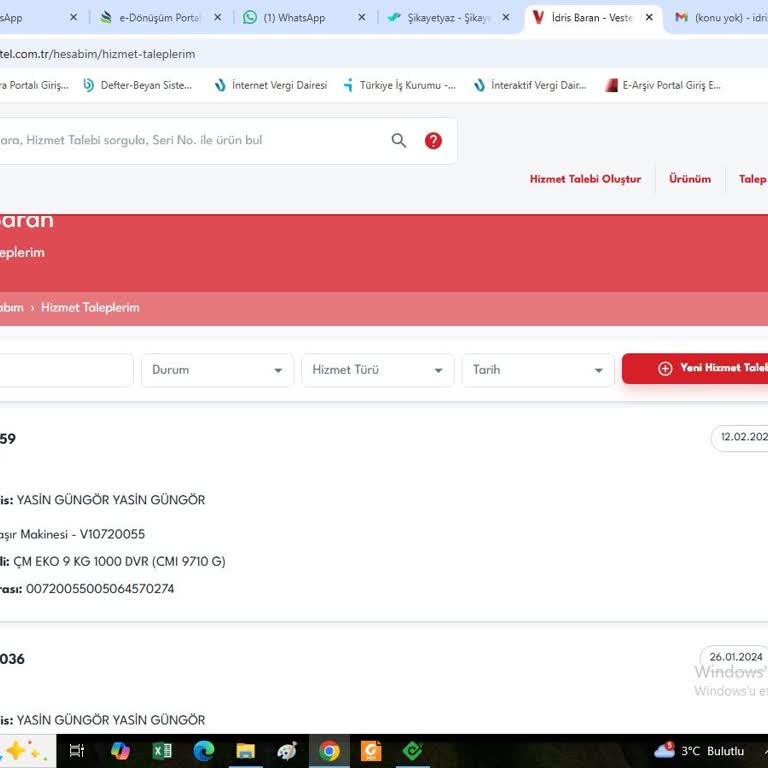Click the search magnifier icon
This screenshot has width=768, height=768.
(x=399, y=141)
